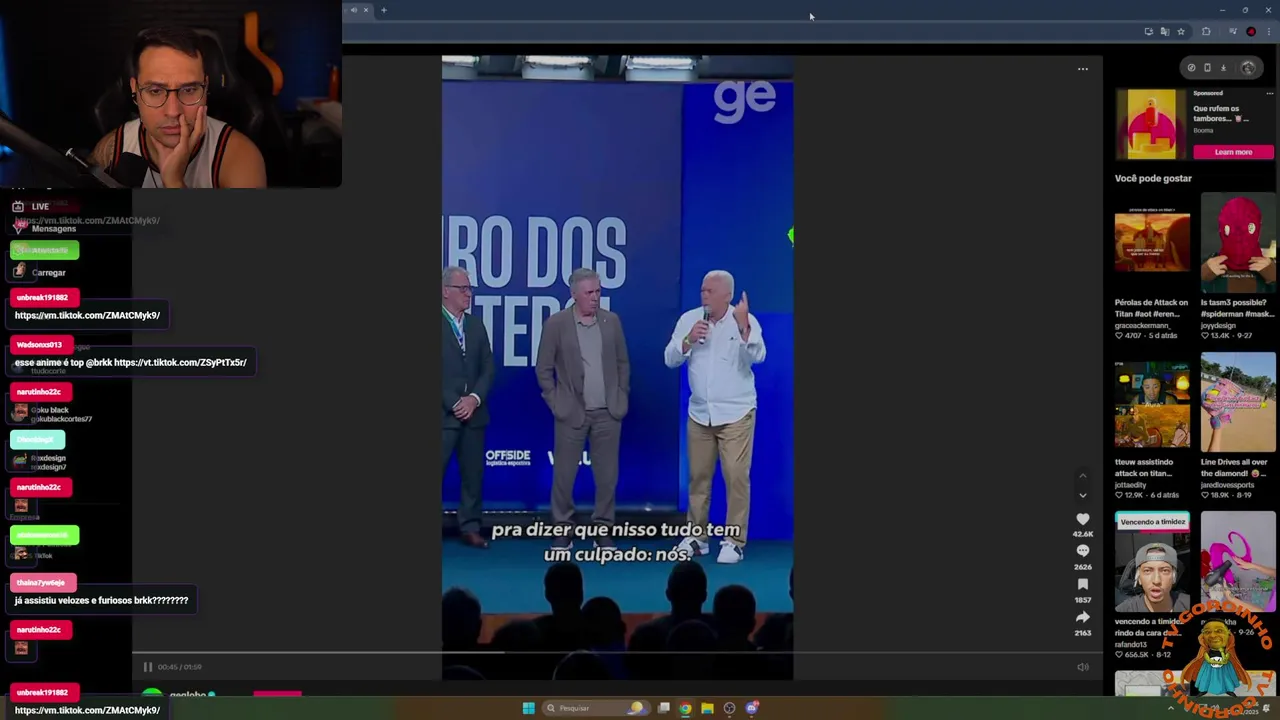Mute the video with speaker icon
1280x720 pixels.
click(1083, 667)
